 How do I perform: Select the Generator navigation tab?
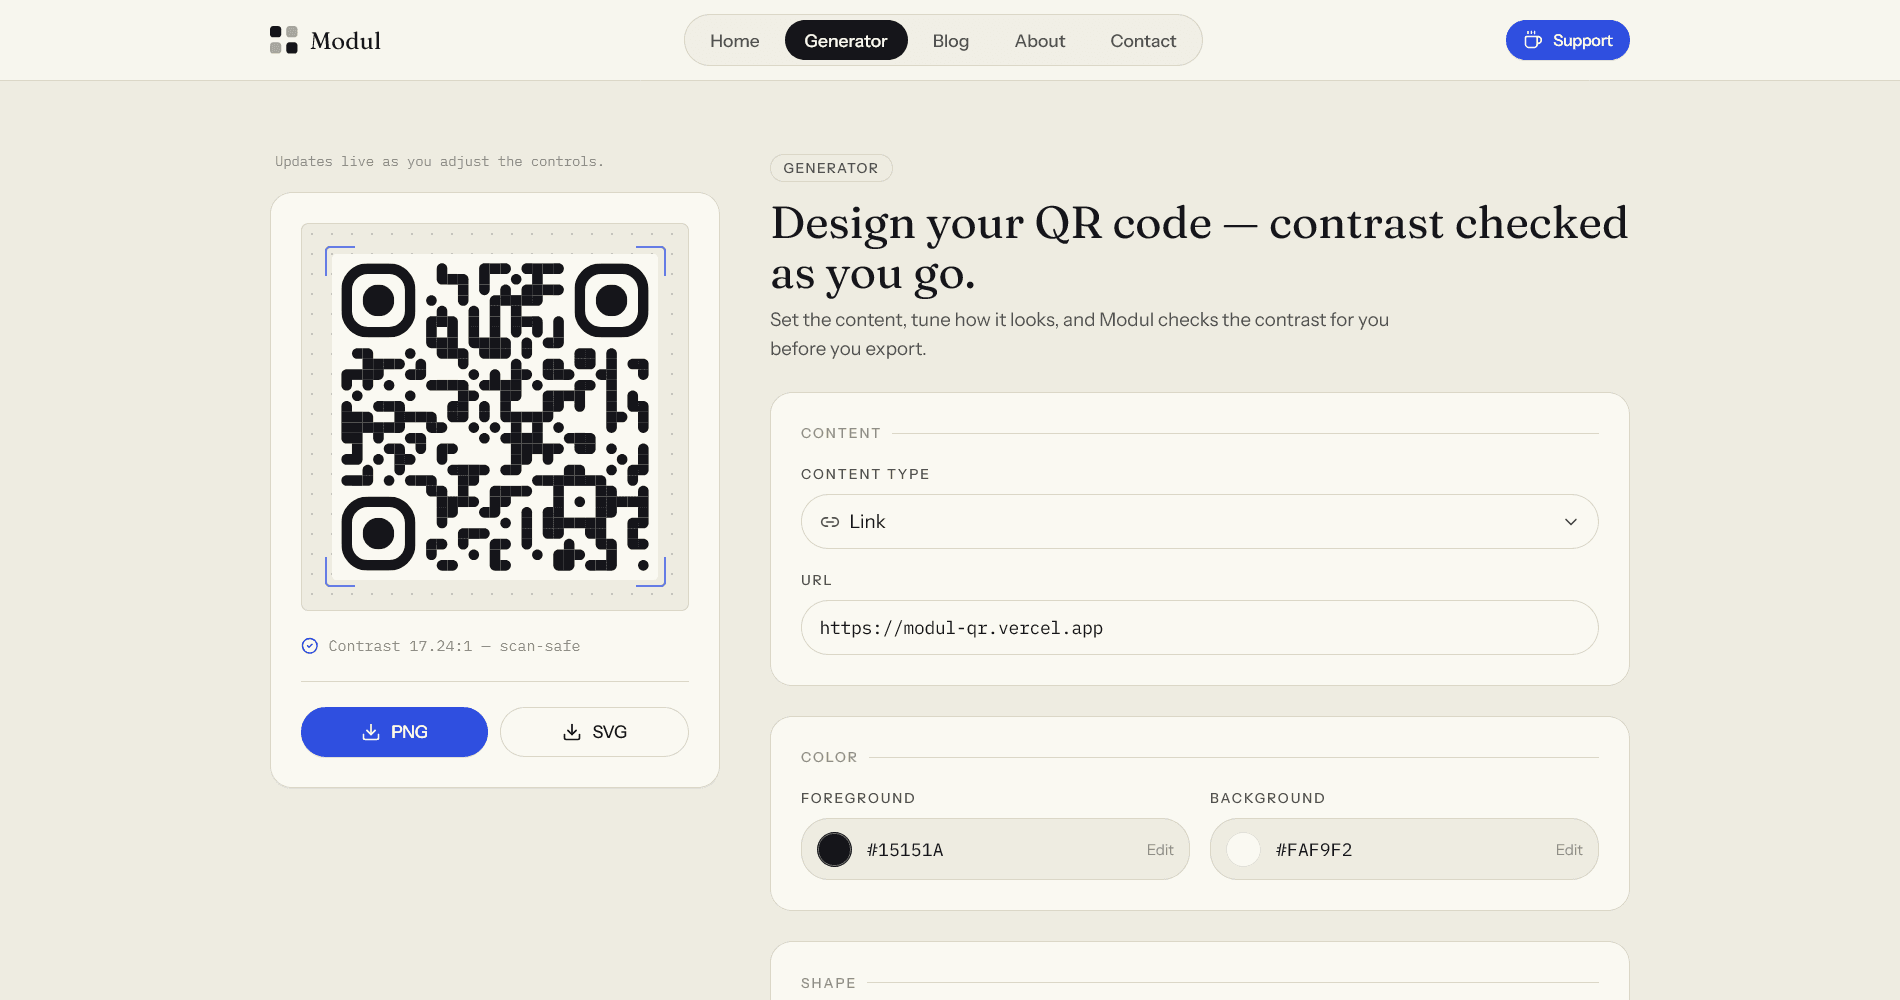click(x=846, y=41)
